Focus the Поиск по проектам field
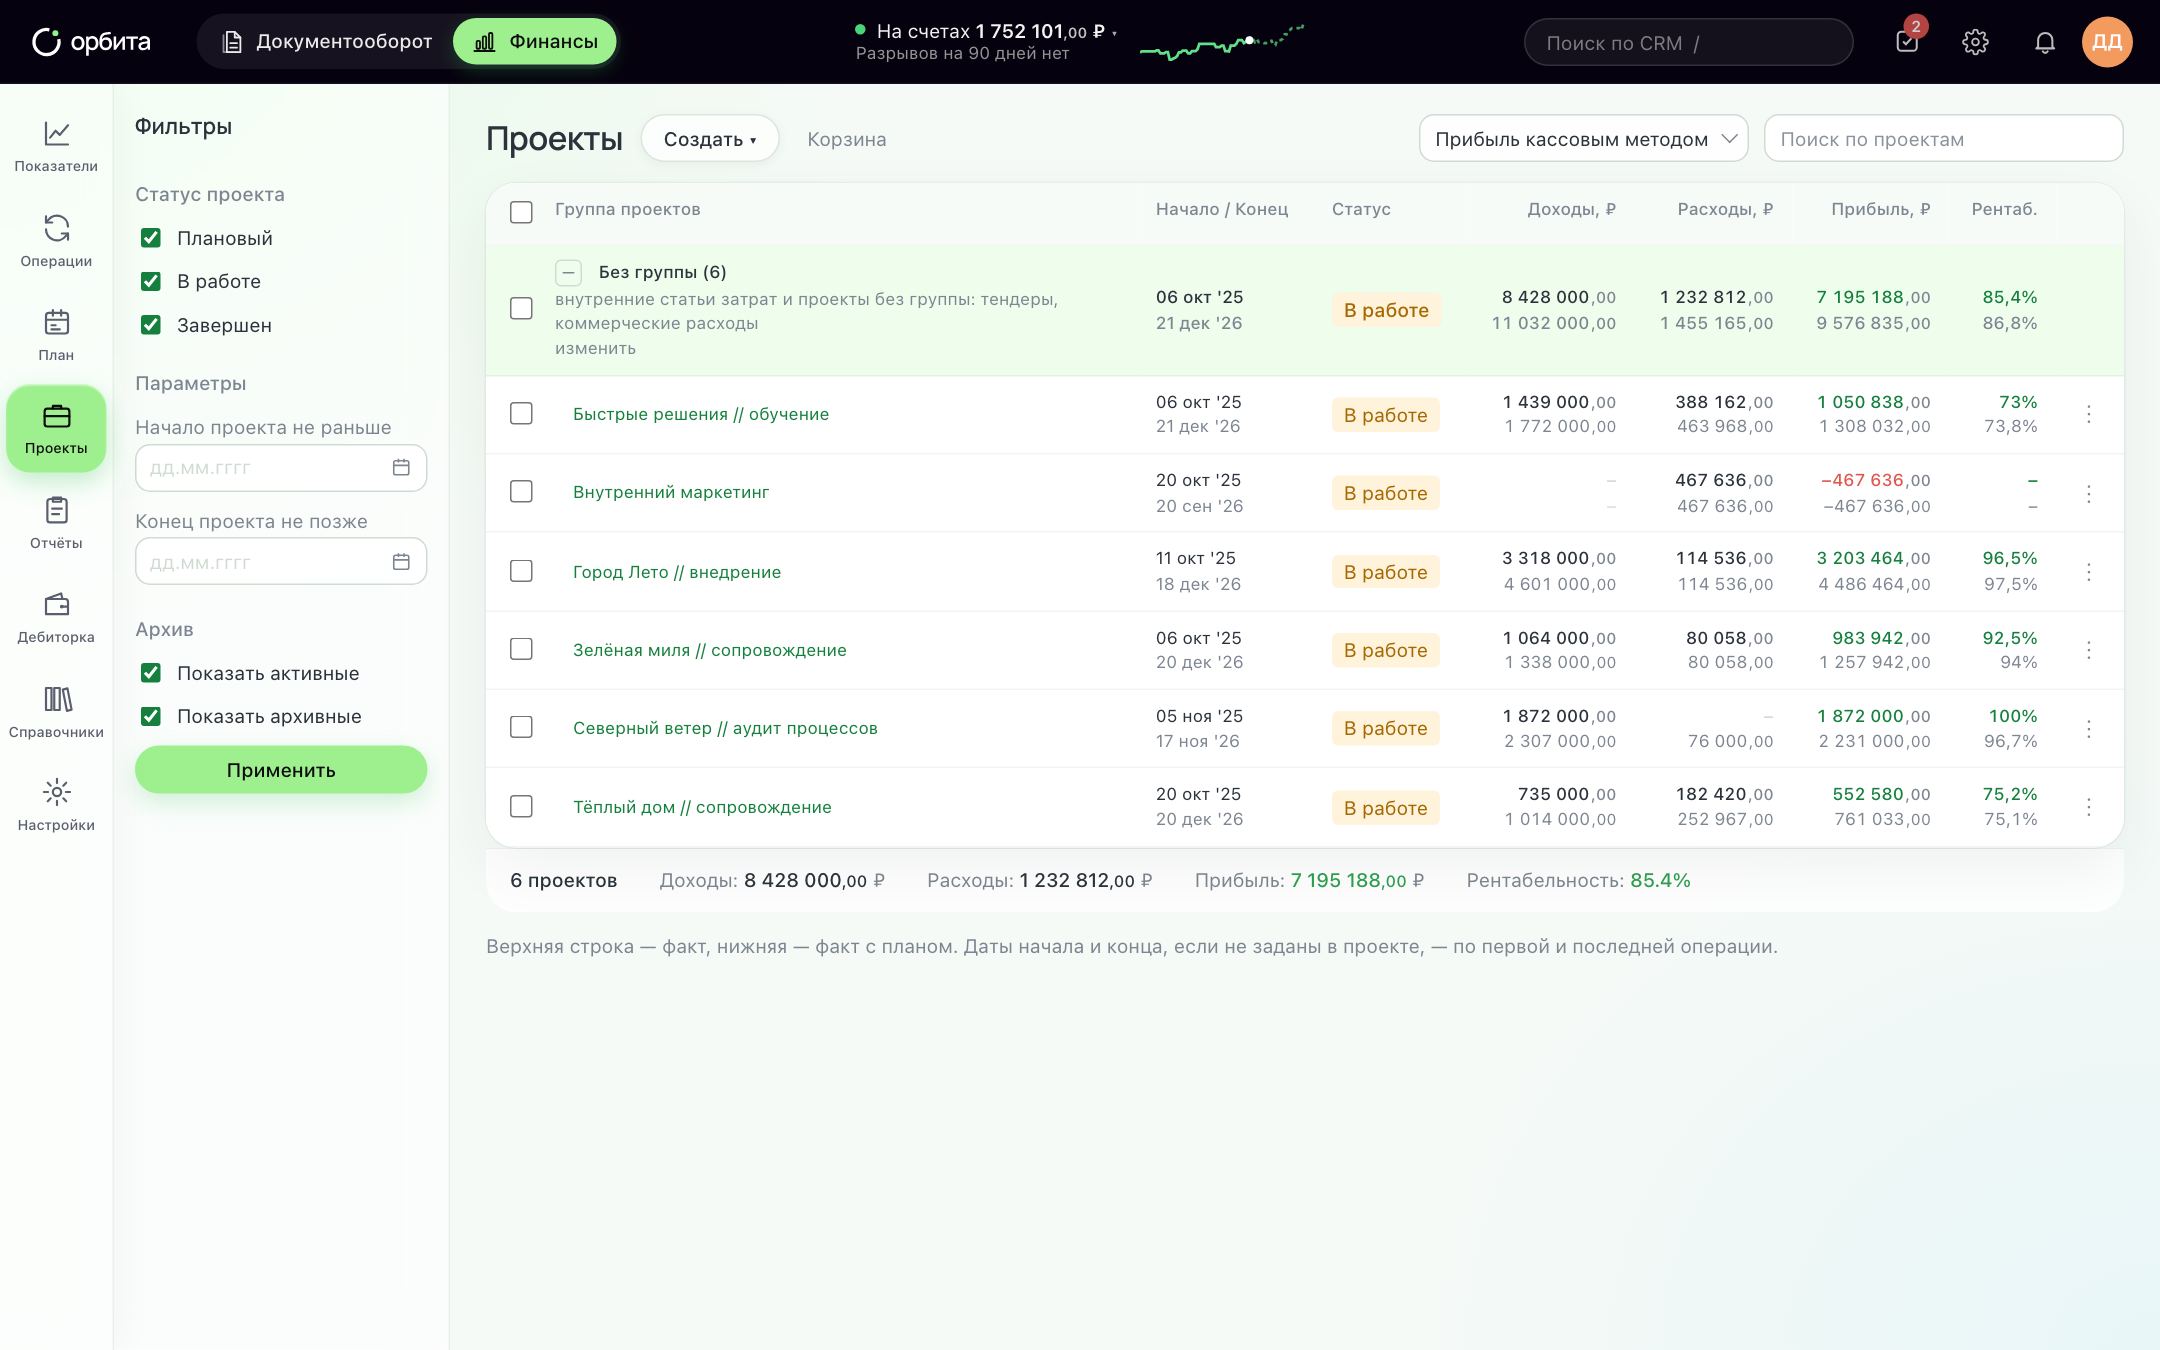 click(x=1943, y=139)
